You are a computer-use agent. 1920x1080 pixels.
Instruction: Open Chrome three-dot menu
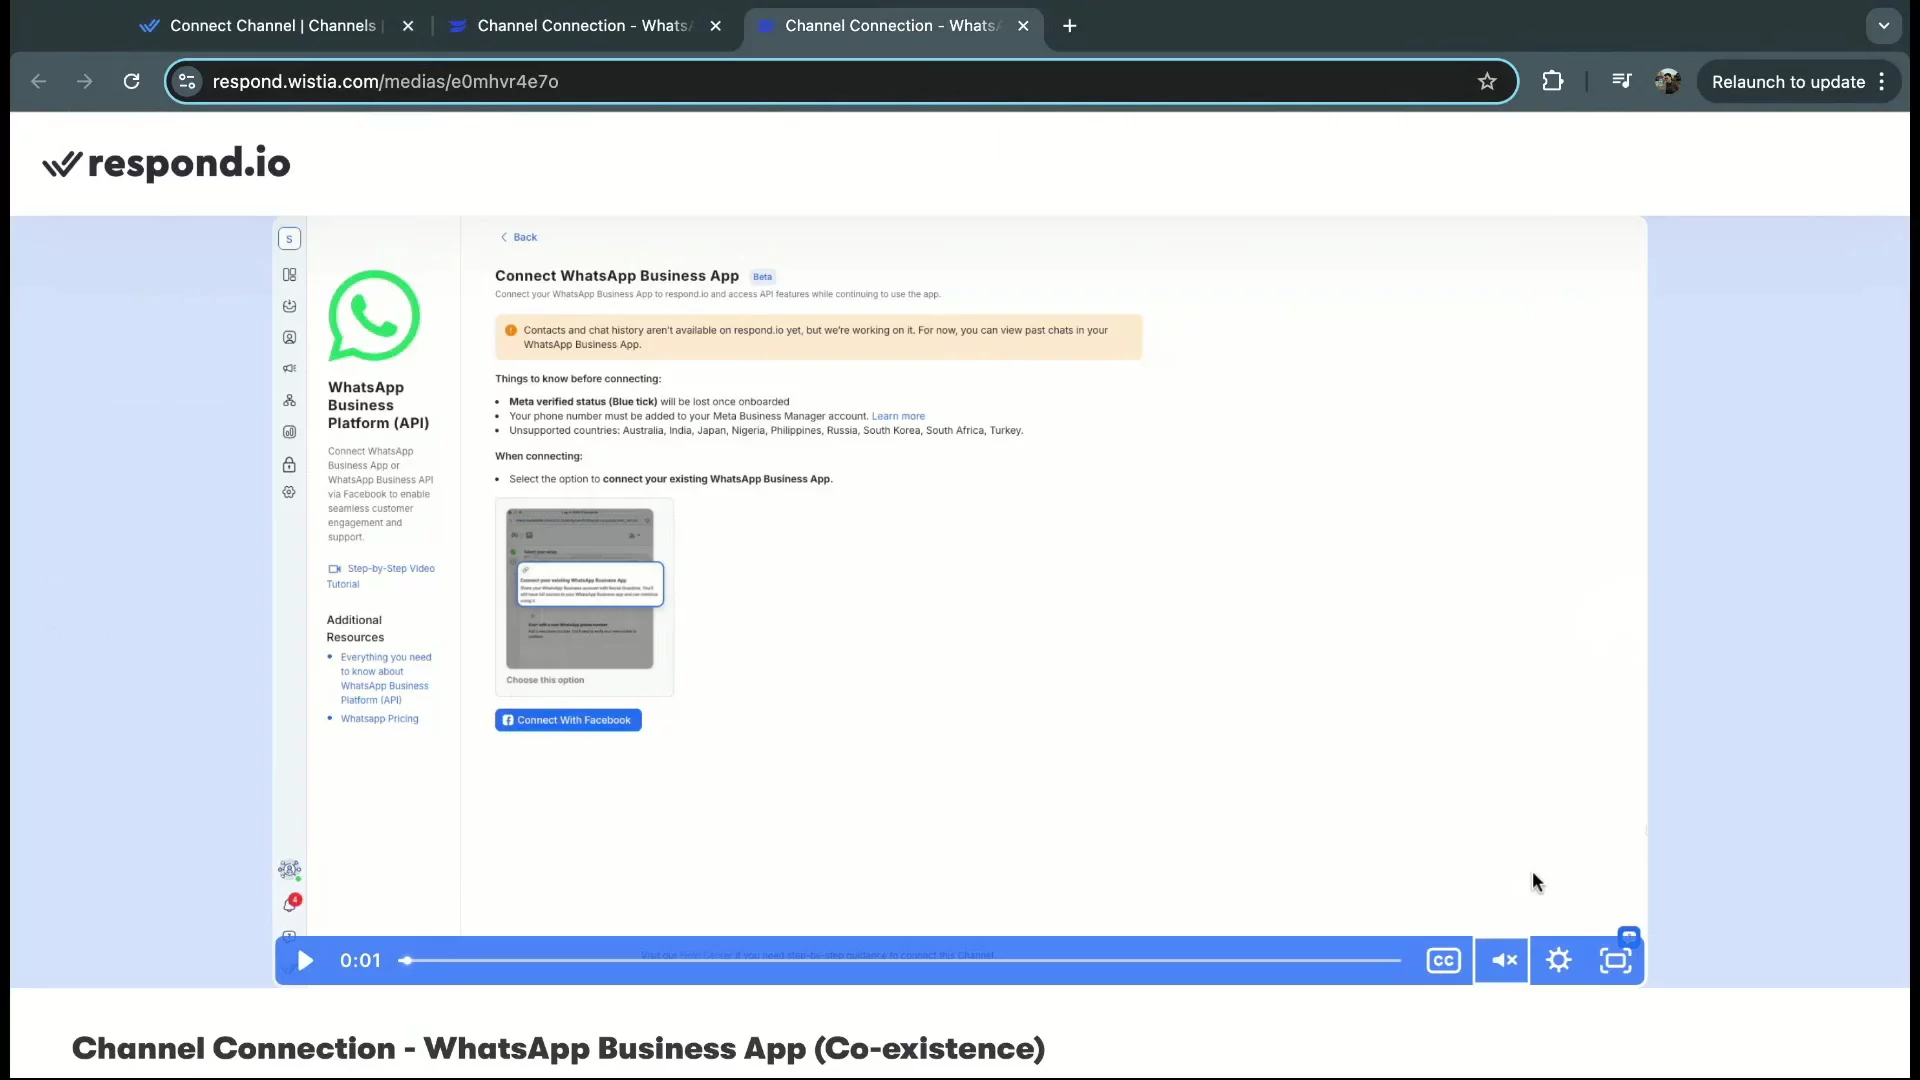coord(1883,82)
